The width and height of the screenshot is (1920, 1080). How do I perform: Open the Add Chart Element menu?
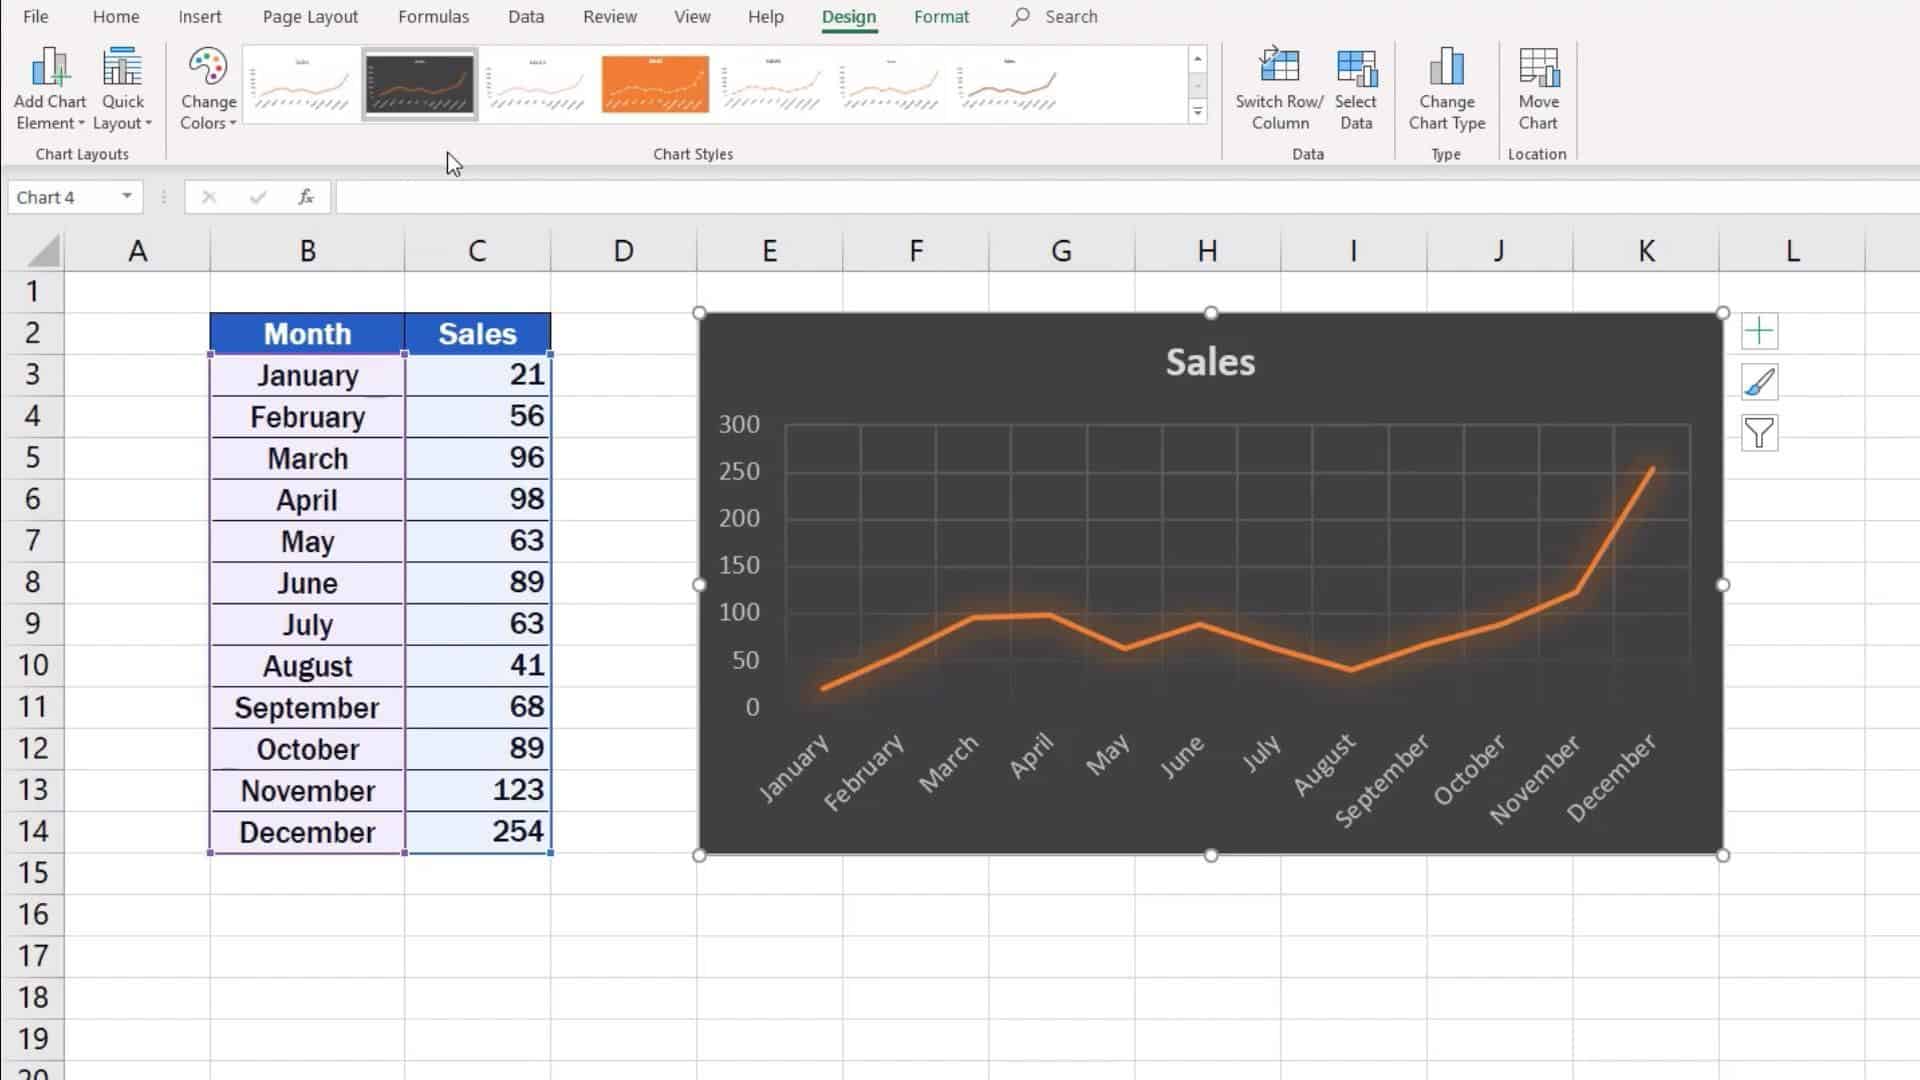point(49,85)
